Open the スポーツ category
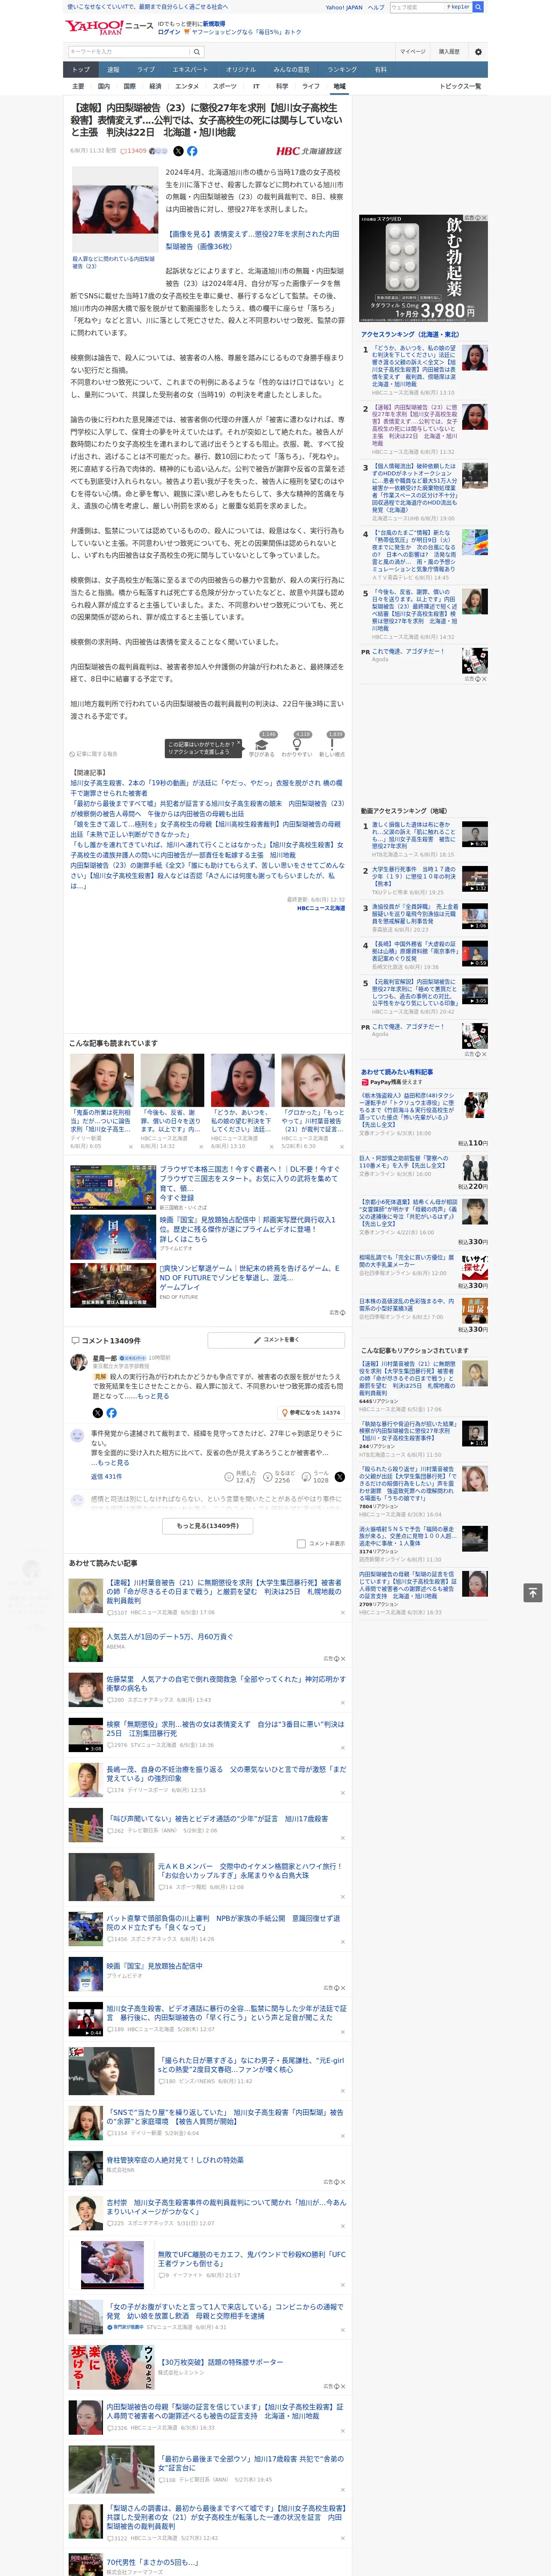This screenshot has height=2576, width=551. coord(225,86)
